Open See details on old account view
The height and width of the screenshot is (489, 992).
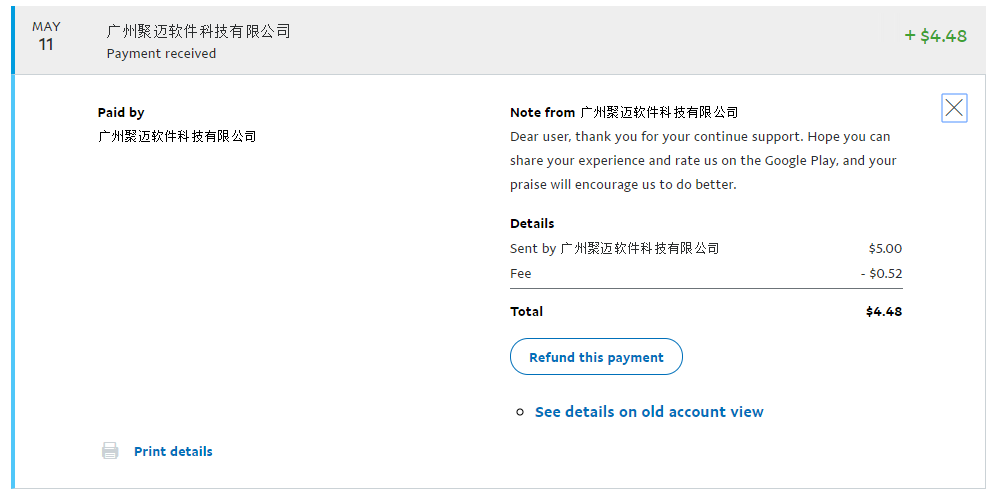[x=648, y=412]
